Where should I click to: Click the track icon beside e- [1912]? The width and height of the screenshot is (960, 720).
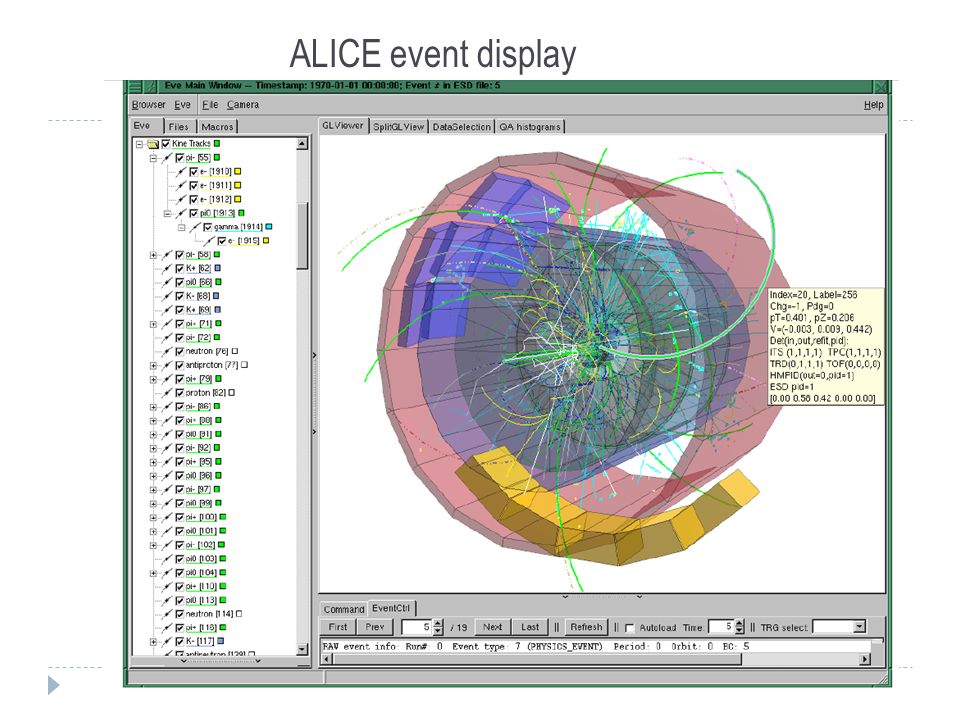(181, 200)
